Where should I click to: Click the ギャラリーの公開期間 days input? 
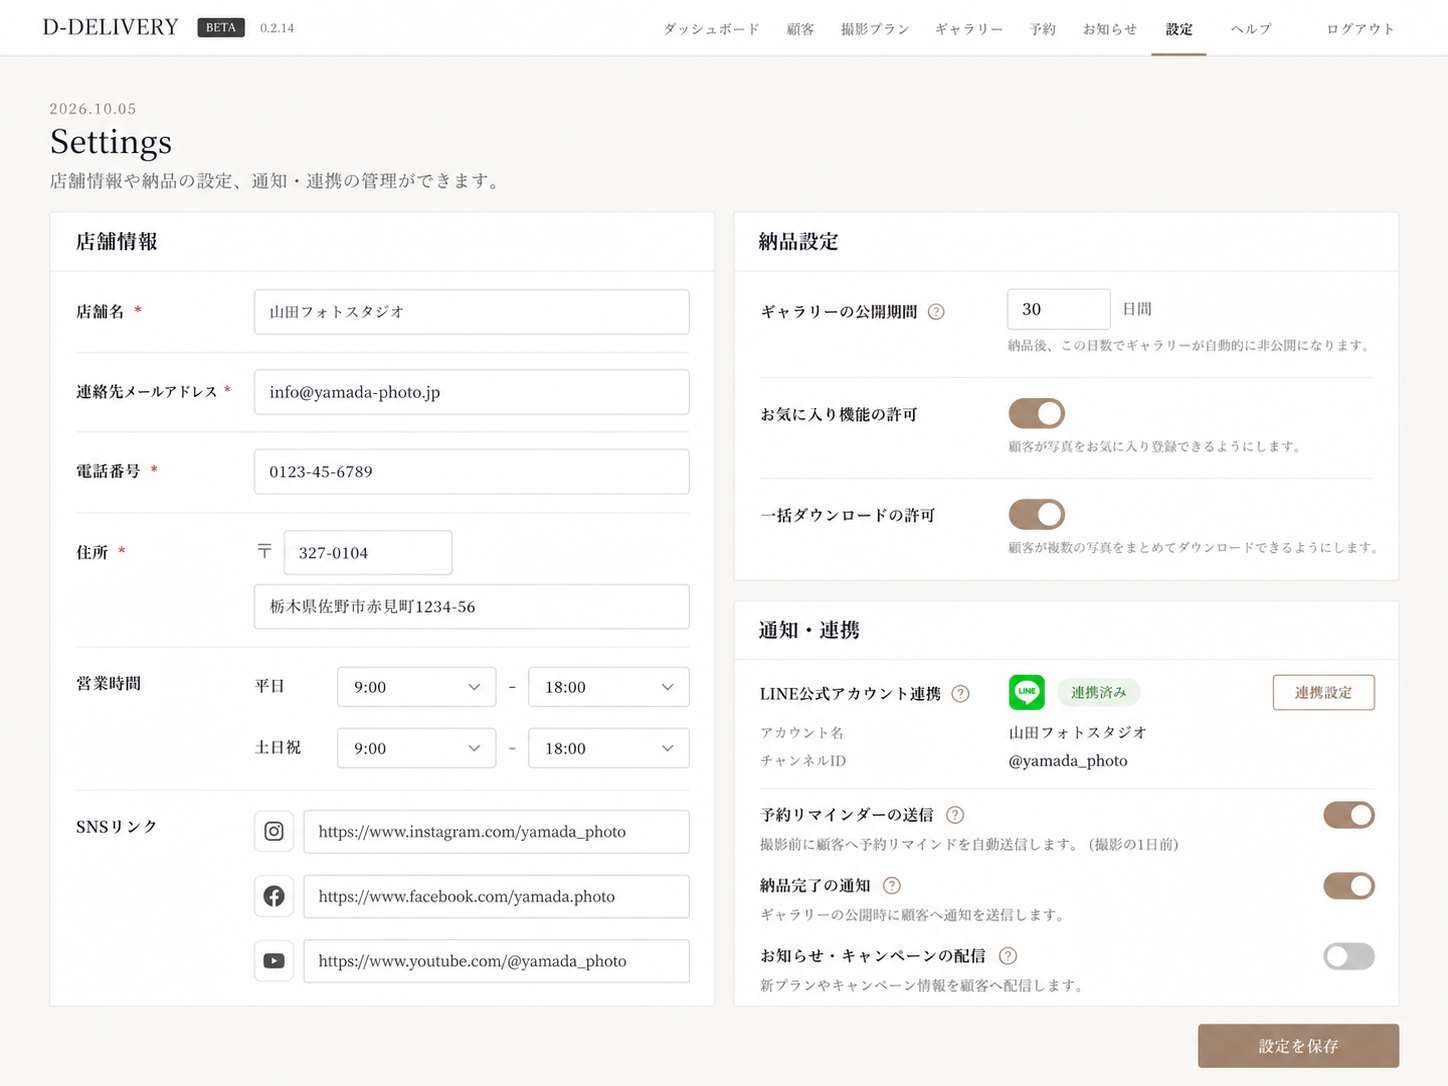pyautogui.click(x=1058, y=309)
